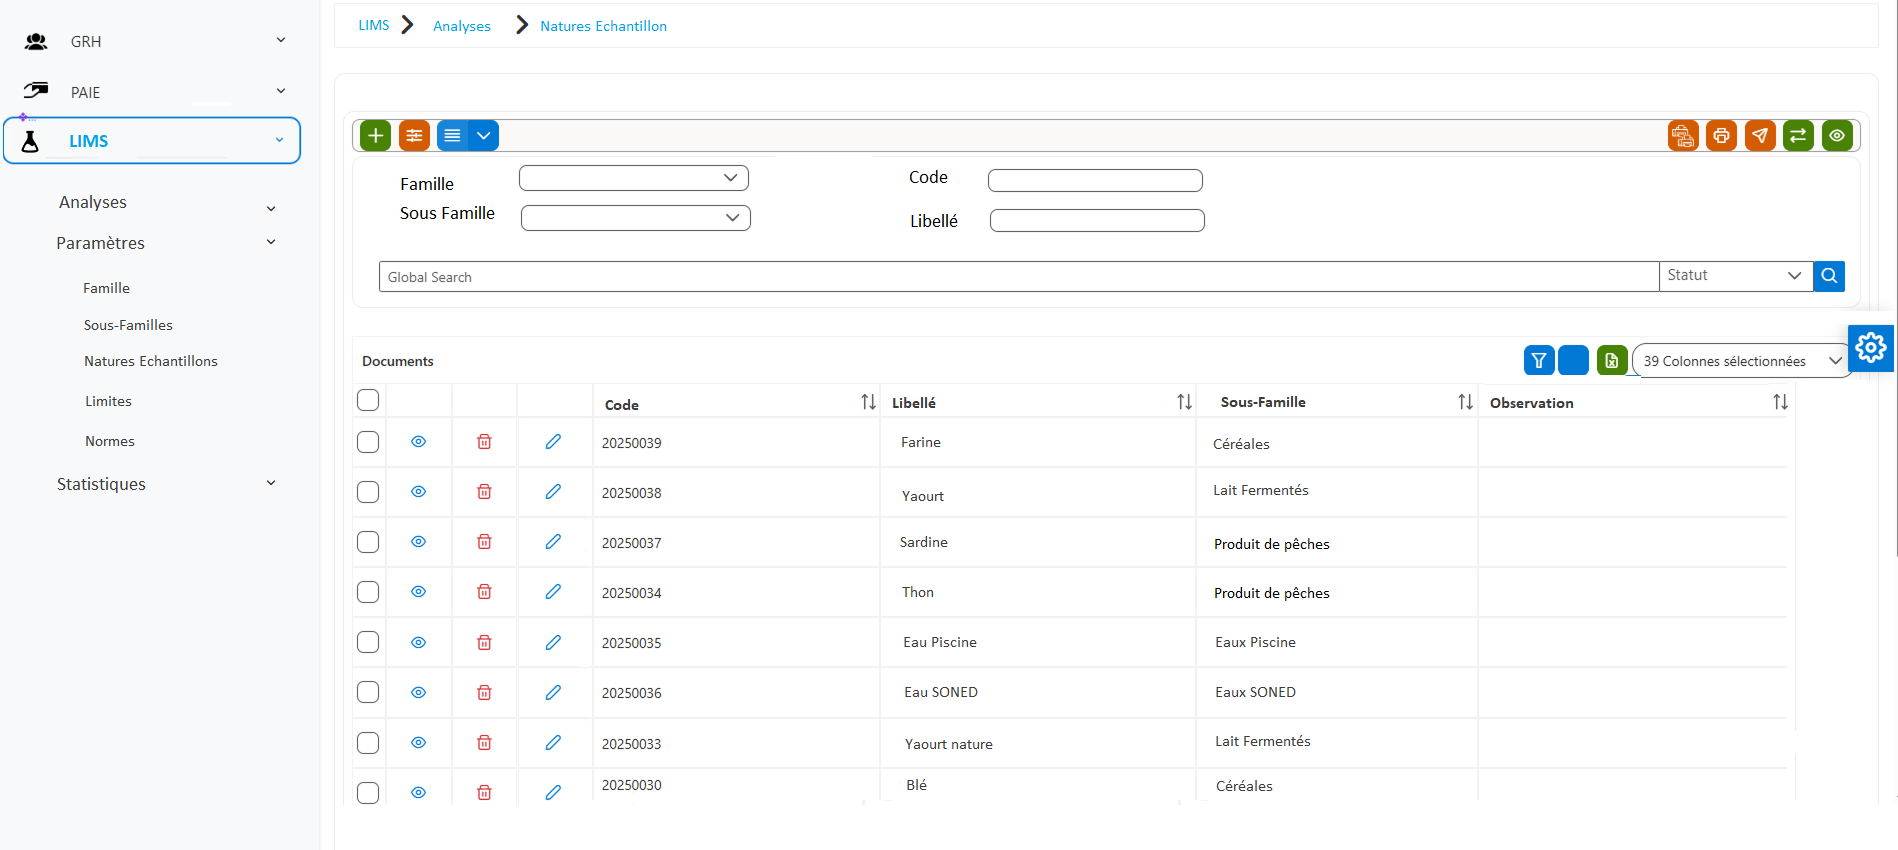Viewport: 1898px width, 850px height.
Task: Sort by Code column arrows
Action: [868, 402]
